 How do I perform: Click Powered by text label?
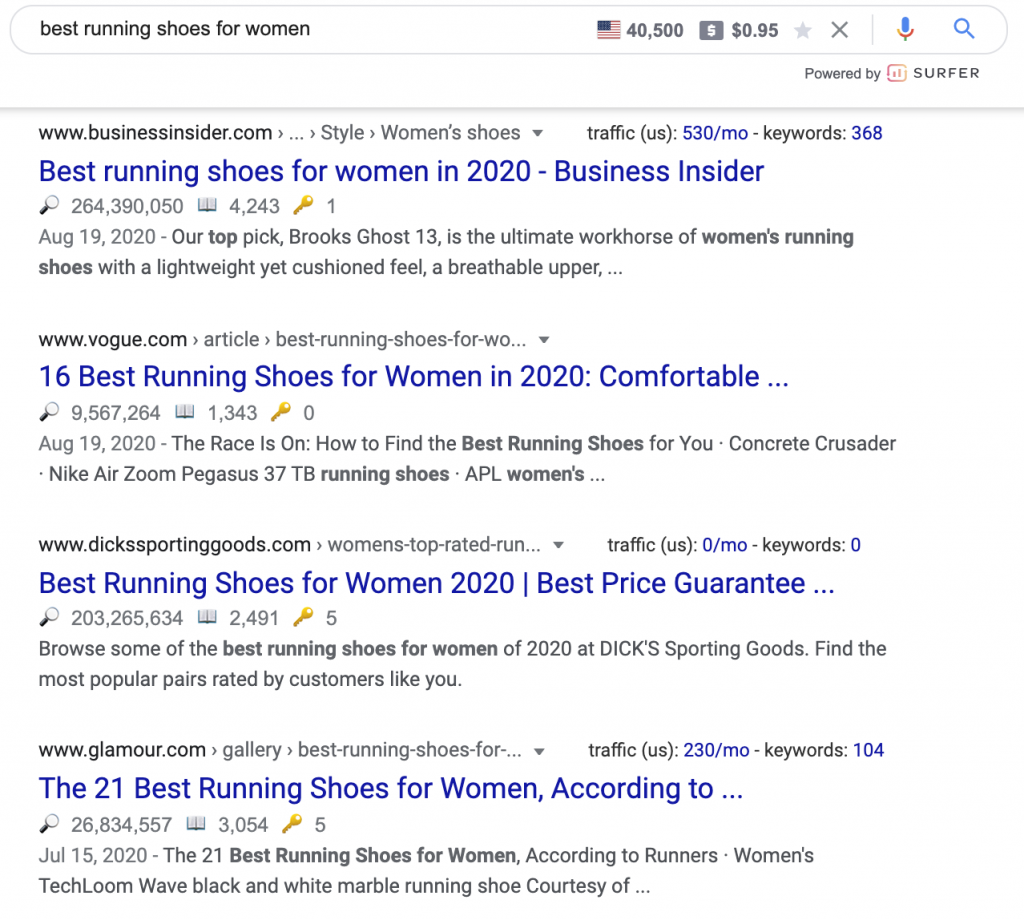click(x=842, y=73)
